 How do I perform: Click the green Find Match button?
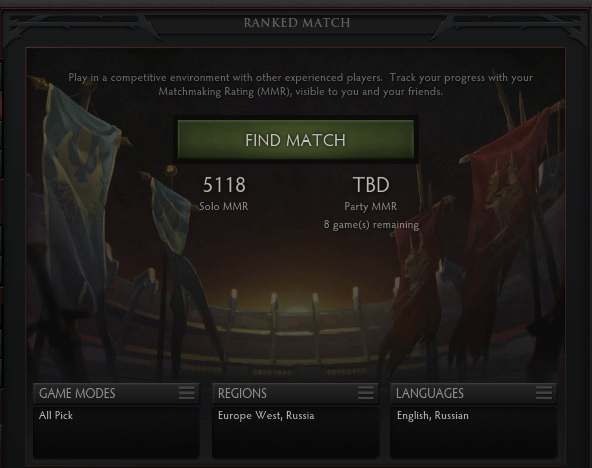tap(296, 140)
